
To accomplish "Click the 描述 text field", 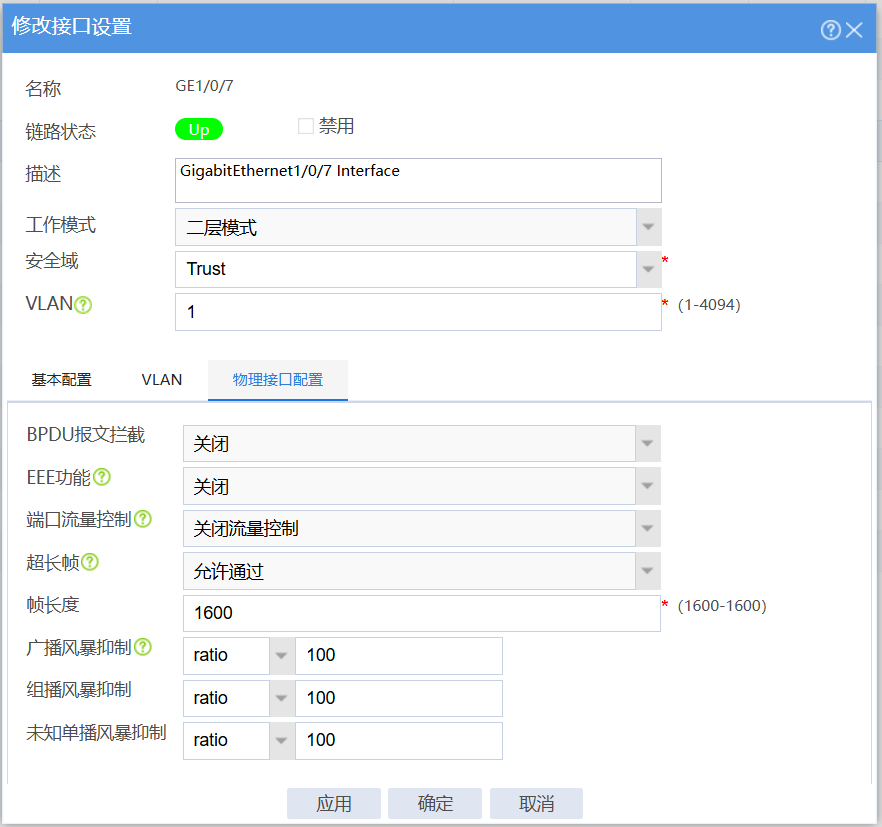I will pos(418,180).
